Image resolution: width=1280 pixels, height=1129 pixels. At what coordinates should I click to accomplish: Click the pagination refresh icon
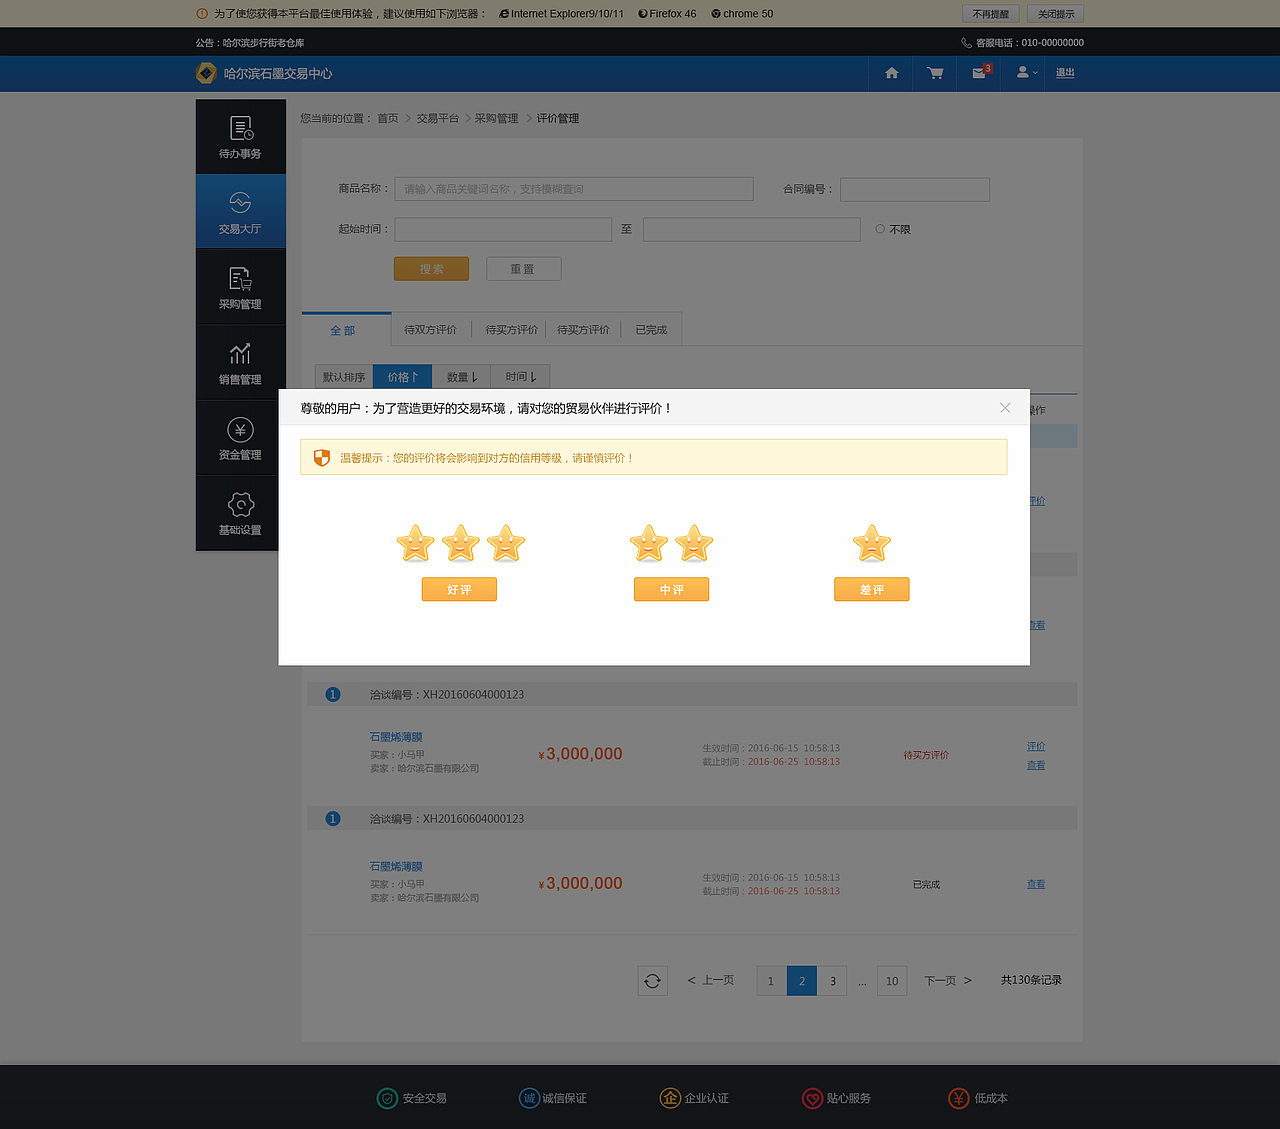(x=652, y=981)
